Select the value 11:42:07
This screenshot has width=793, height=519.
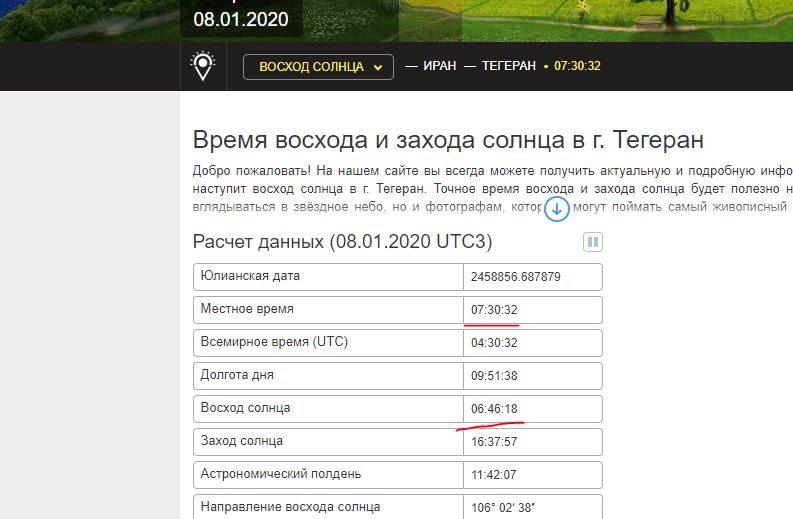click(494, 474)
